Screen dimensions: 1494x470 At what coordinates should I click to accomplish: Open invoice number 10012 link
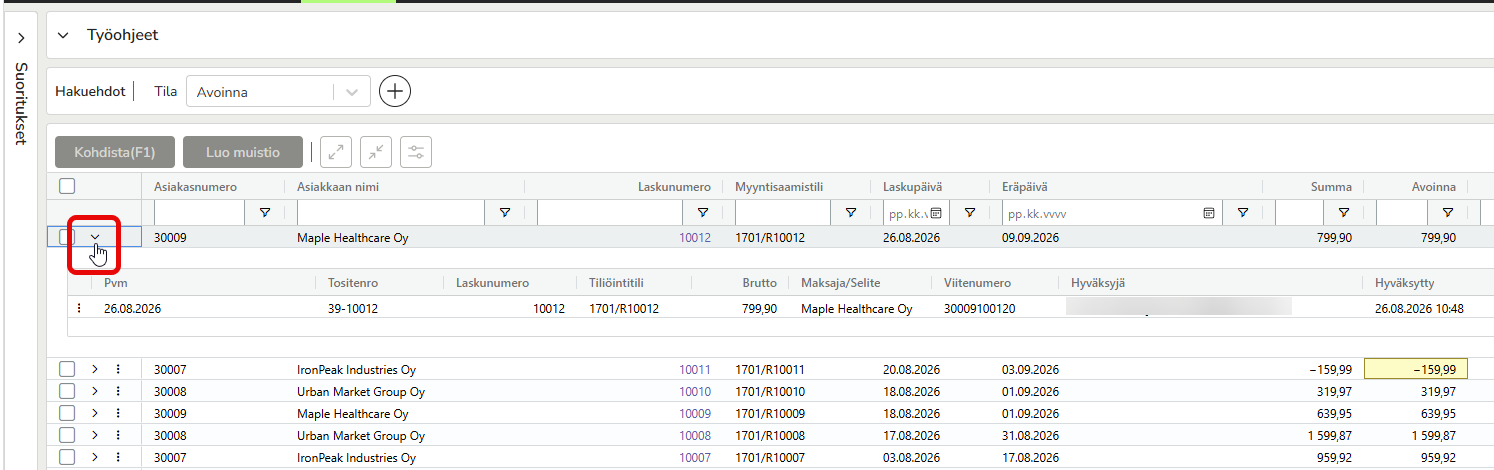coord(695,238)
